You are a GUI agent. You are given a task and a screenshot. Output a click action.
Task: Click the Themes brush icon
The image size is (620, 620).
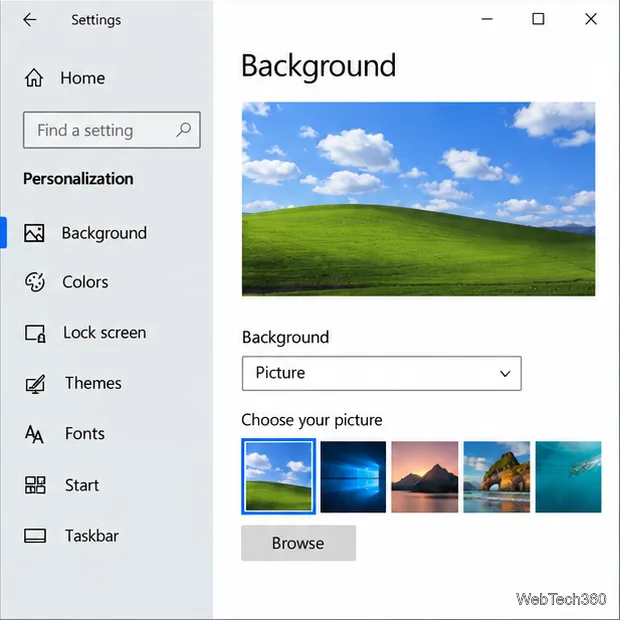tap(35, 384)
